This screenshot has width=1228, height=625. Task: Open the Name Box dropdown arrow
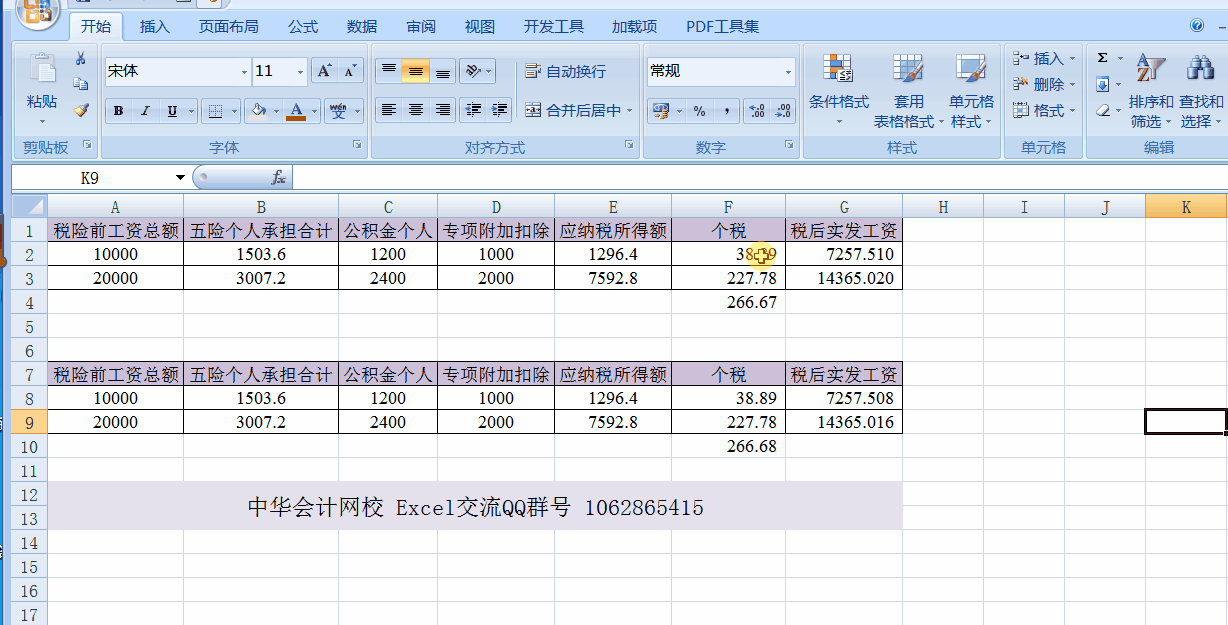coord(180,178)
